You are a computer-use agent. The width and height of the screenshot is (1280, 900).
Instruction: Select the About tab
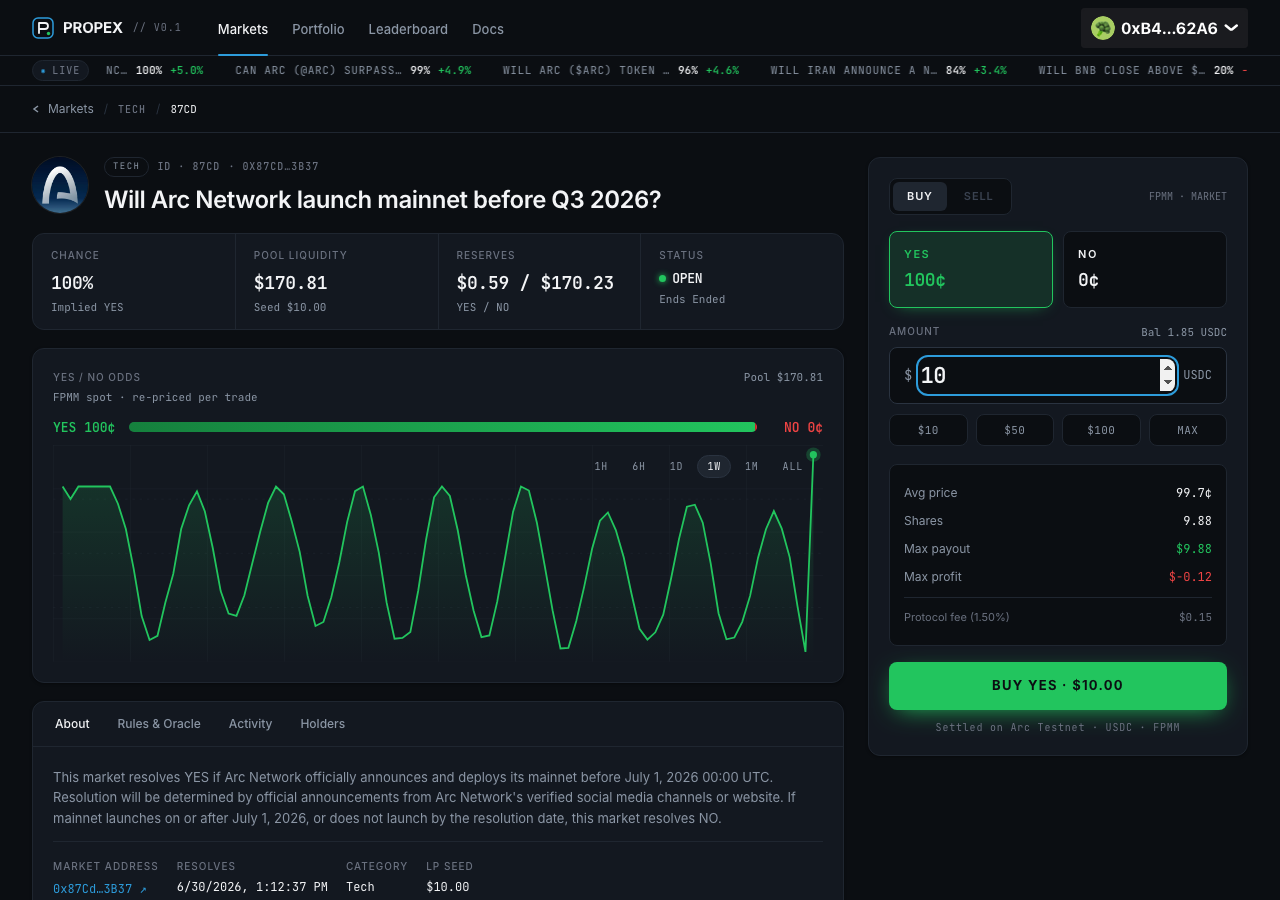tap(72, 724)
